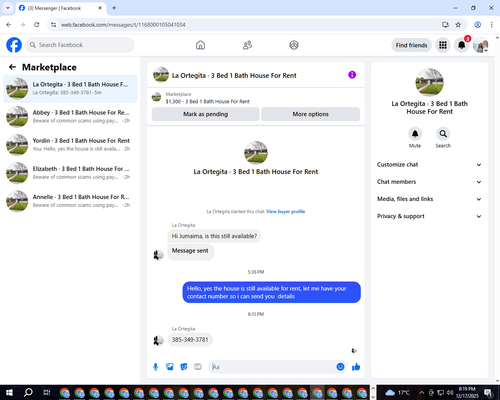
Task: Send a thumbs-up like
Action: click(x=356, y=367)
